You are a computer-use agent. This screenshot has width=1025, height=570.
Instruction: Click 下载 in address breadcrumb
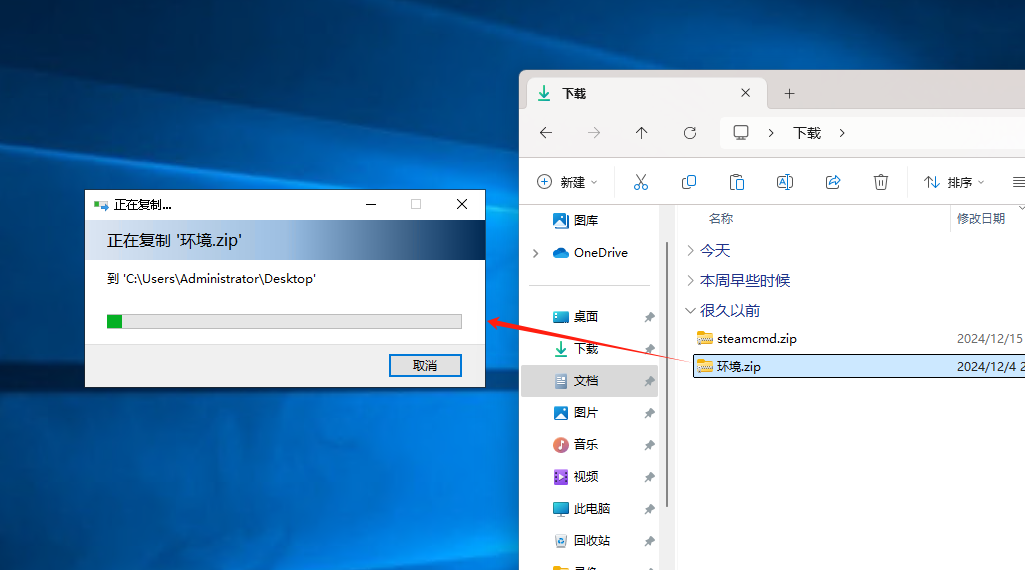(807, 133)
